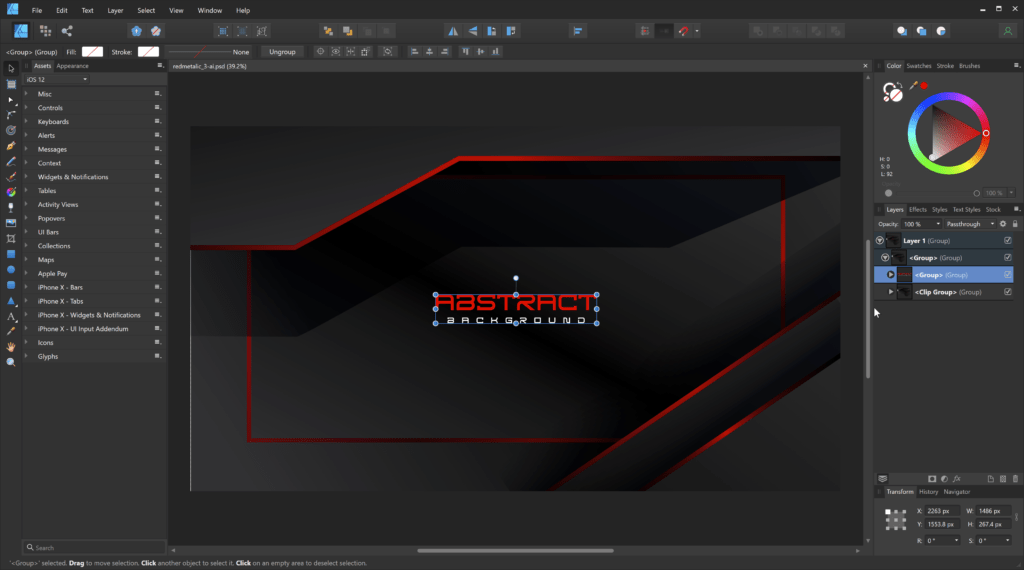Open the iOS 12 assets dropdown

click(56, 80)
